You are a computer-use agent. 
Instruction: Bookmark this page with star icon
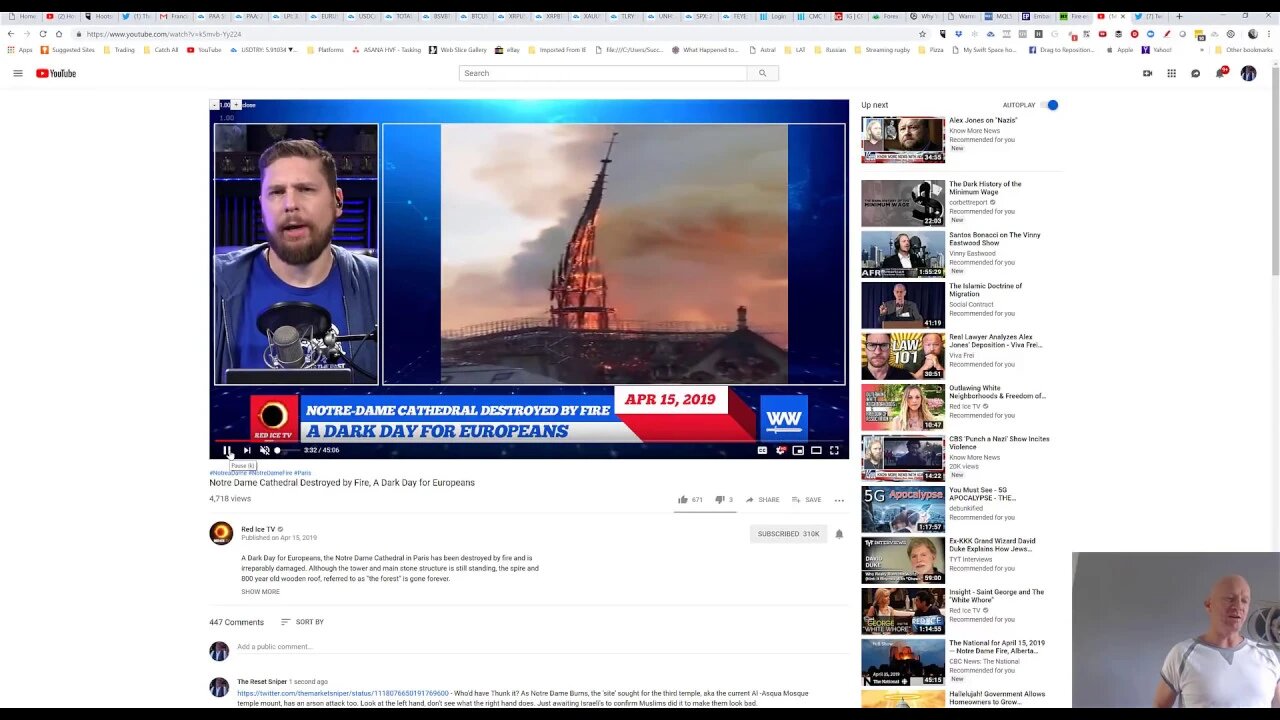pyautogui.click(x=923, y=34)
